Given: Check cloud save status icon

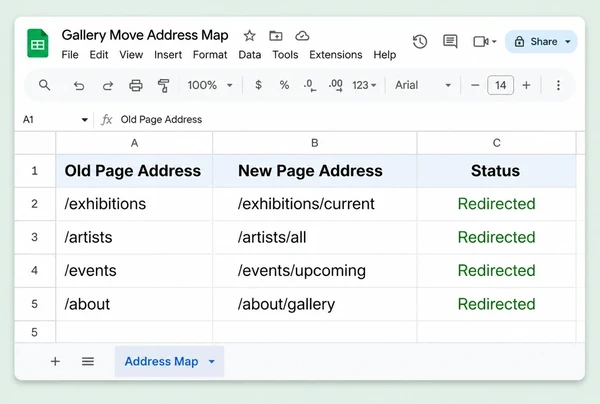Looking at the screenshot, I should [x=302, y=36].
